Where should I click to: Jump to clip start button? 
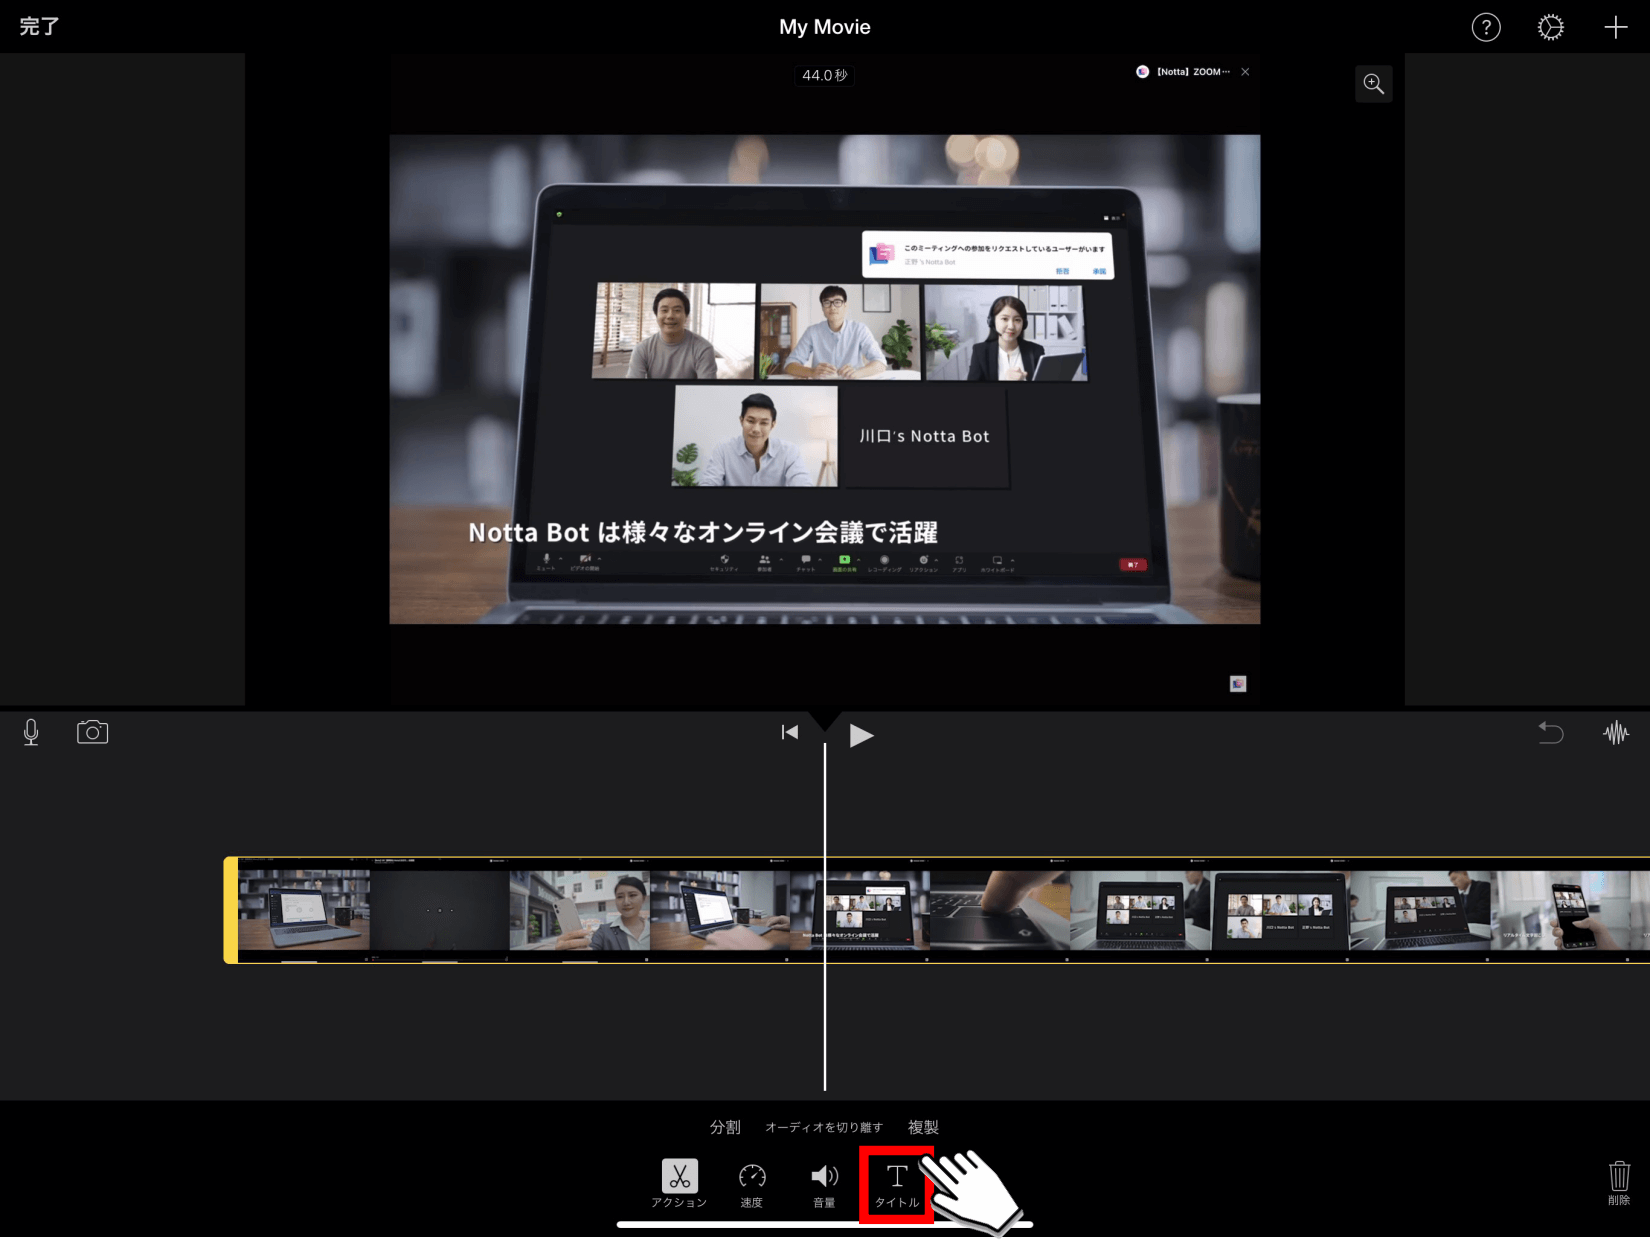coord(790,733)
